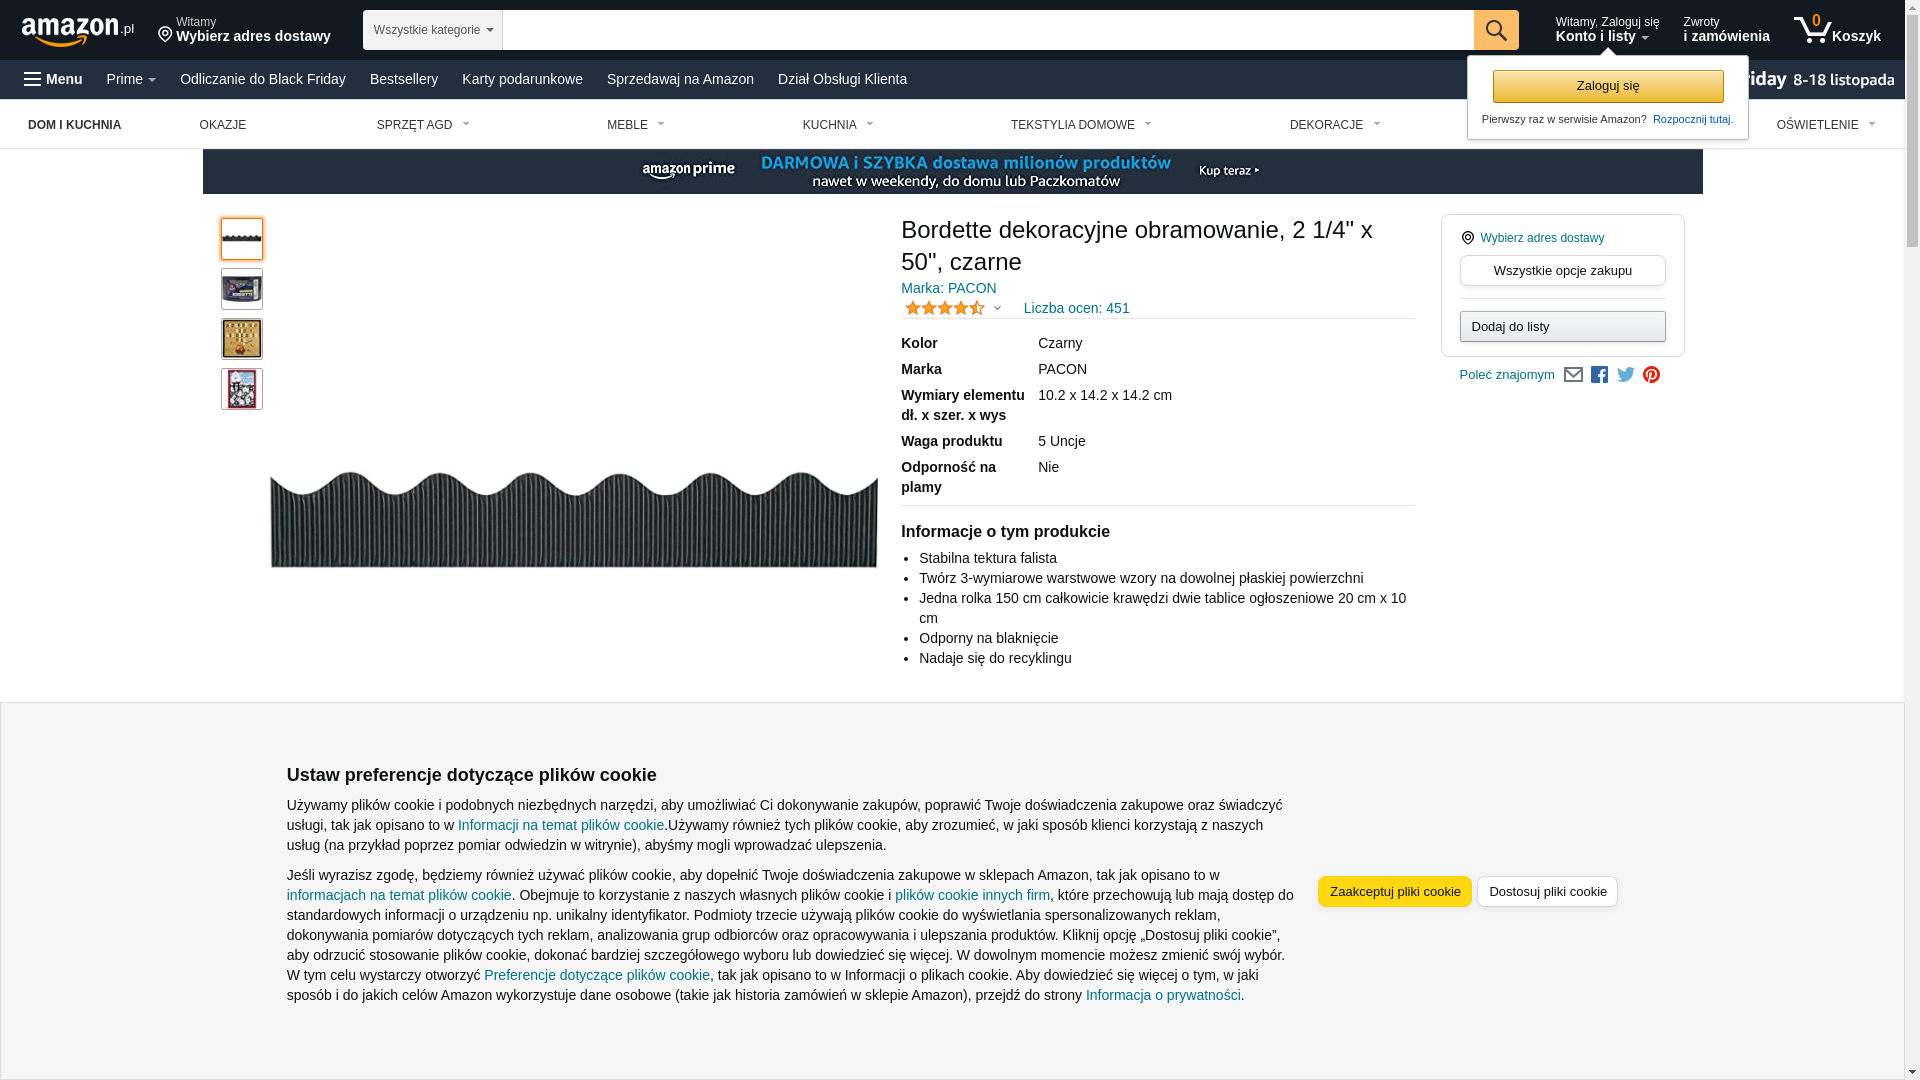Click the search magnifier button

(x=1495, y=30)
